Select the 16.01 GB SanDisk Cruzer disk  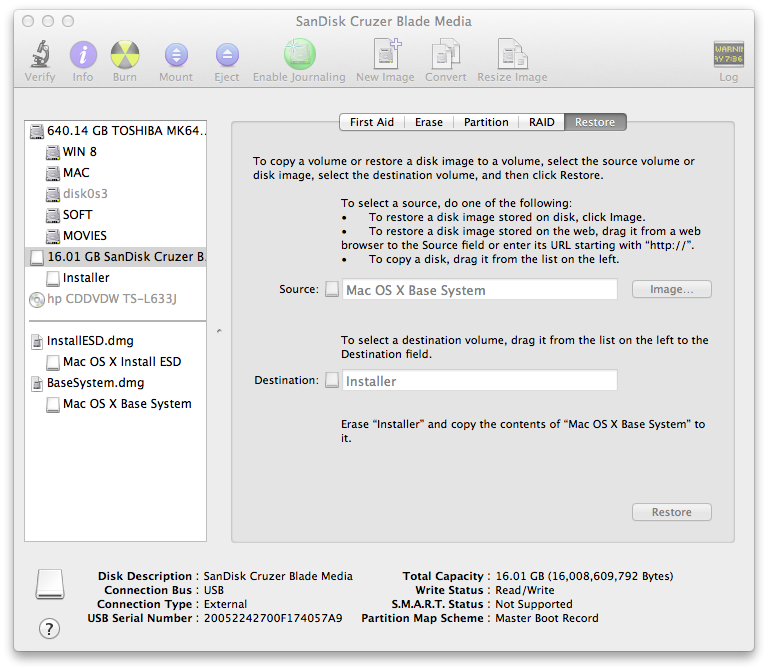[x=116, y=257]
